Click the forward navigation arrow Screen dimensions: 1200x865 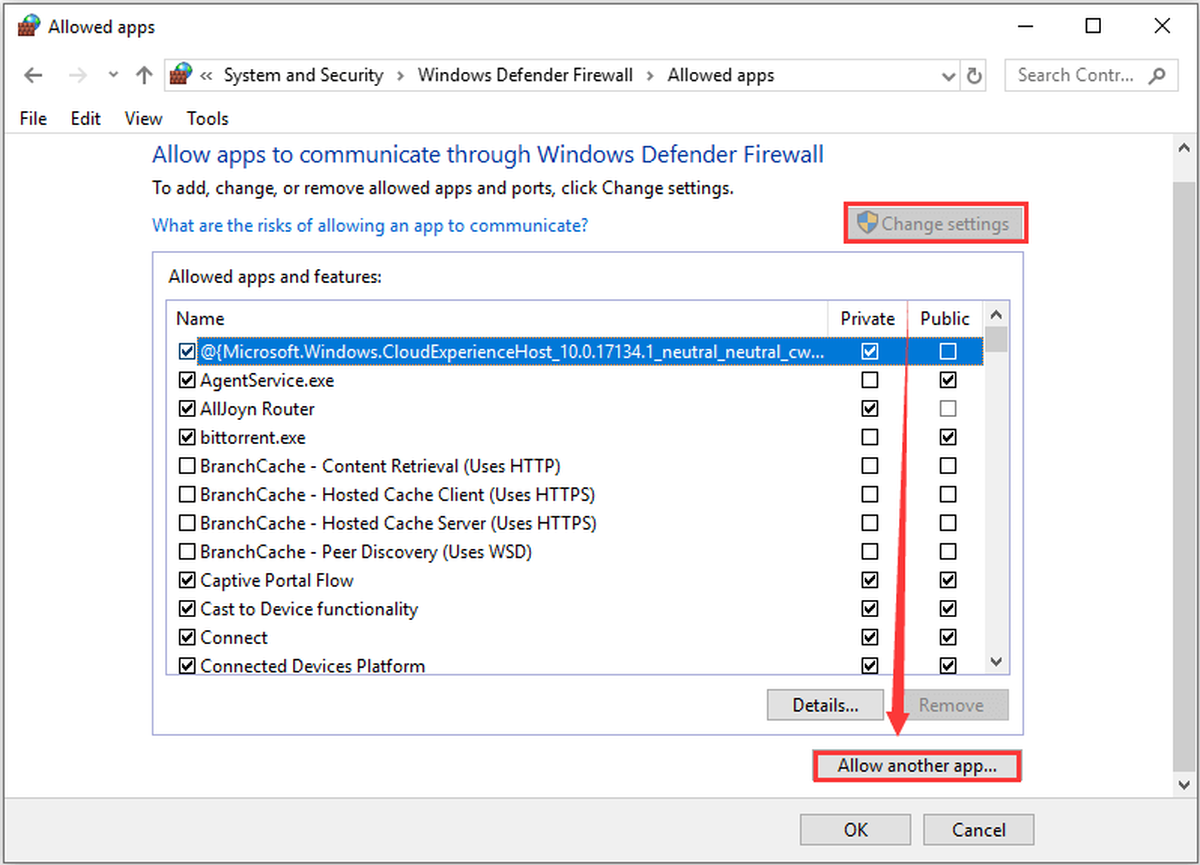click(78, 75)
